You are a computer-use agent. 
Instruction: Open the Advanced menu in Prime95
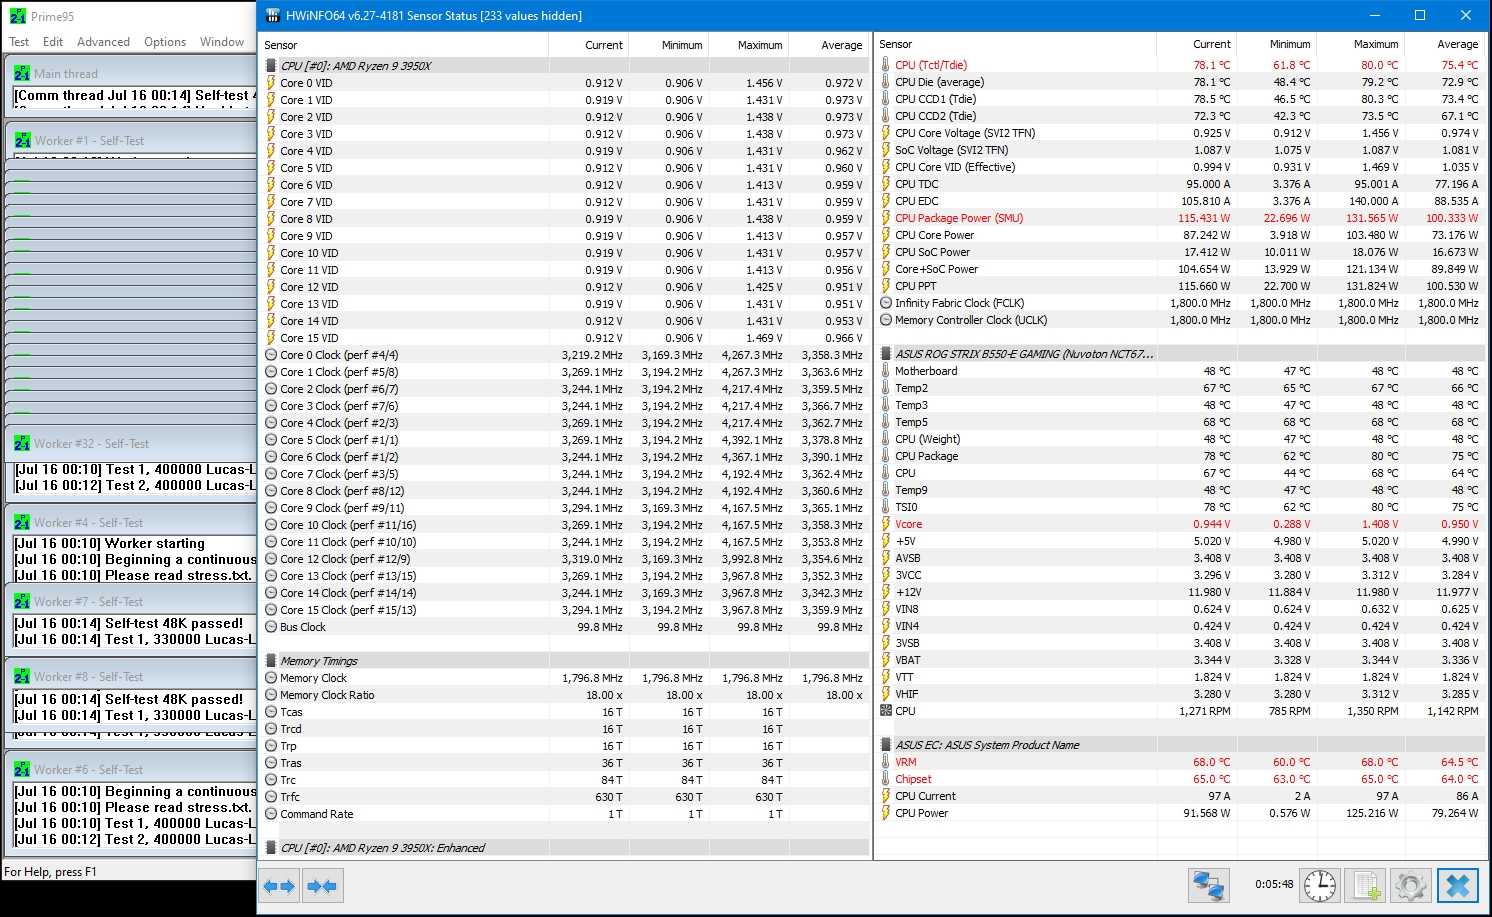(x=103, y=42)
